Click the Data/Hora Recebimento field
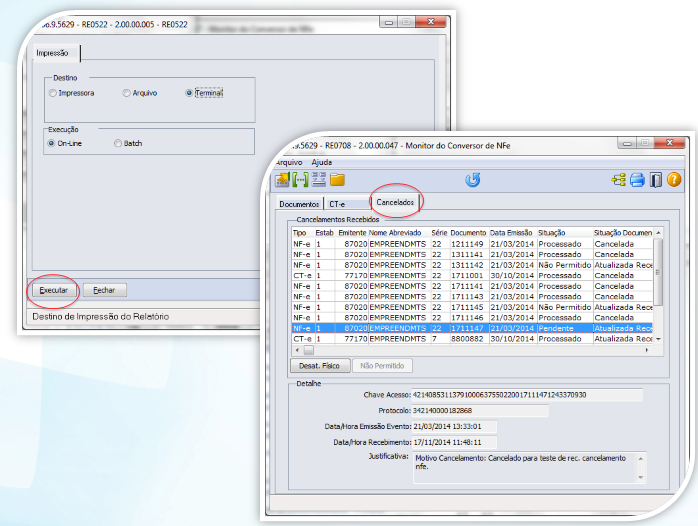This screenshot has width=698, height=526. [454, 443]
